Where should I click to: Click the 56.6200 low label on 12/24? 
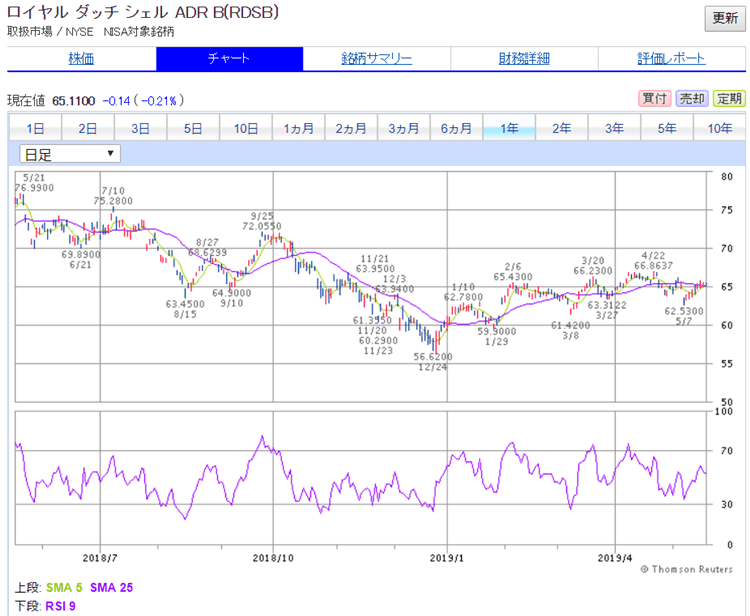point(433,357)
